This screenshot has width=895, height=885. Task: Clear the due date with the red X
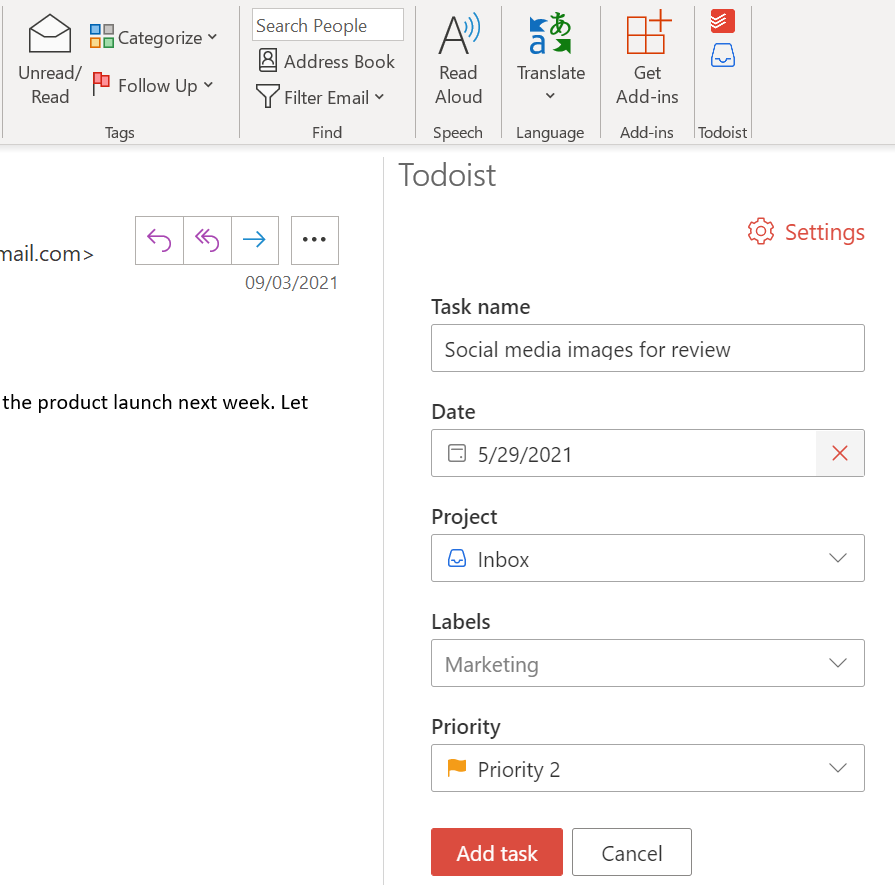[839, 453]
